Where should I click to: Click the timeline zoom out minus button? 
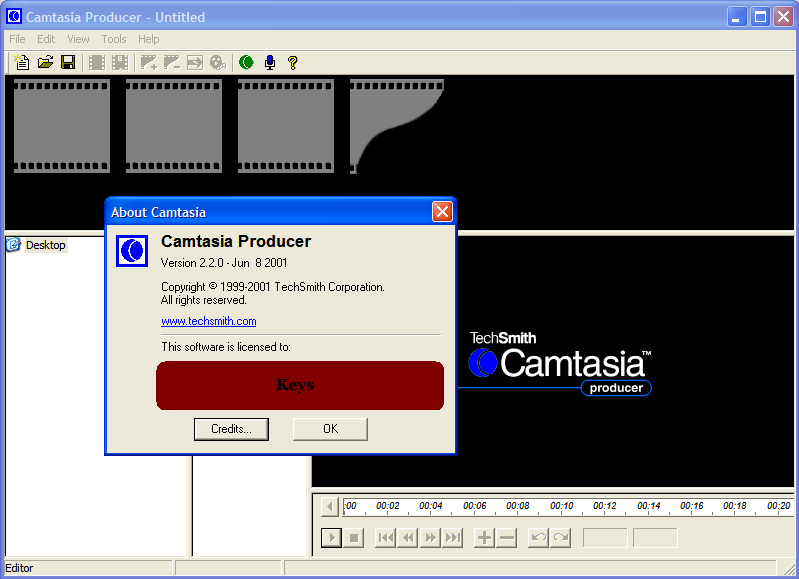(507, 537)
